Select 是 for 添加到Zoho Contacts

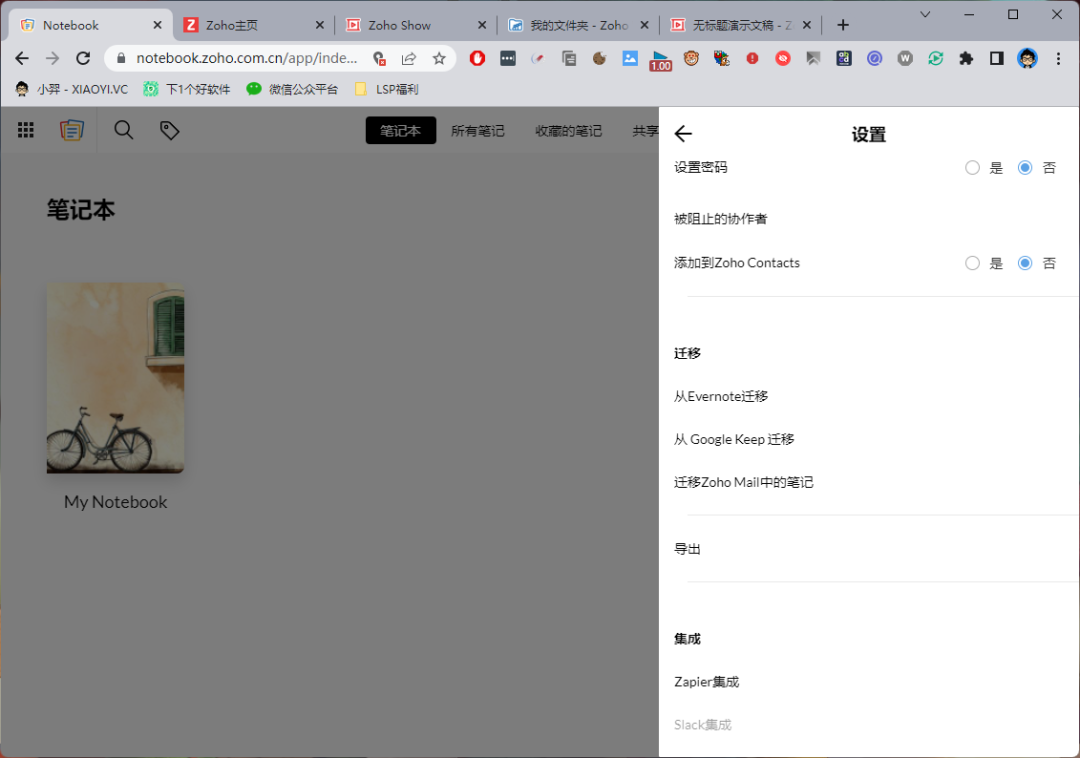click(972, 263)
